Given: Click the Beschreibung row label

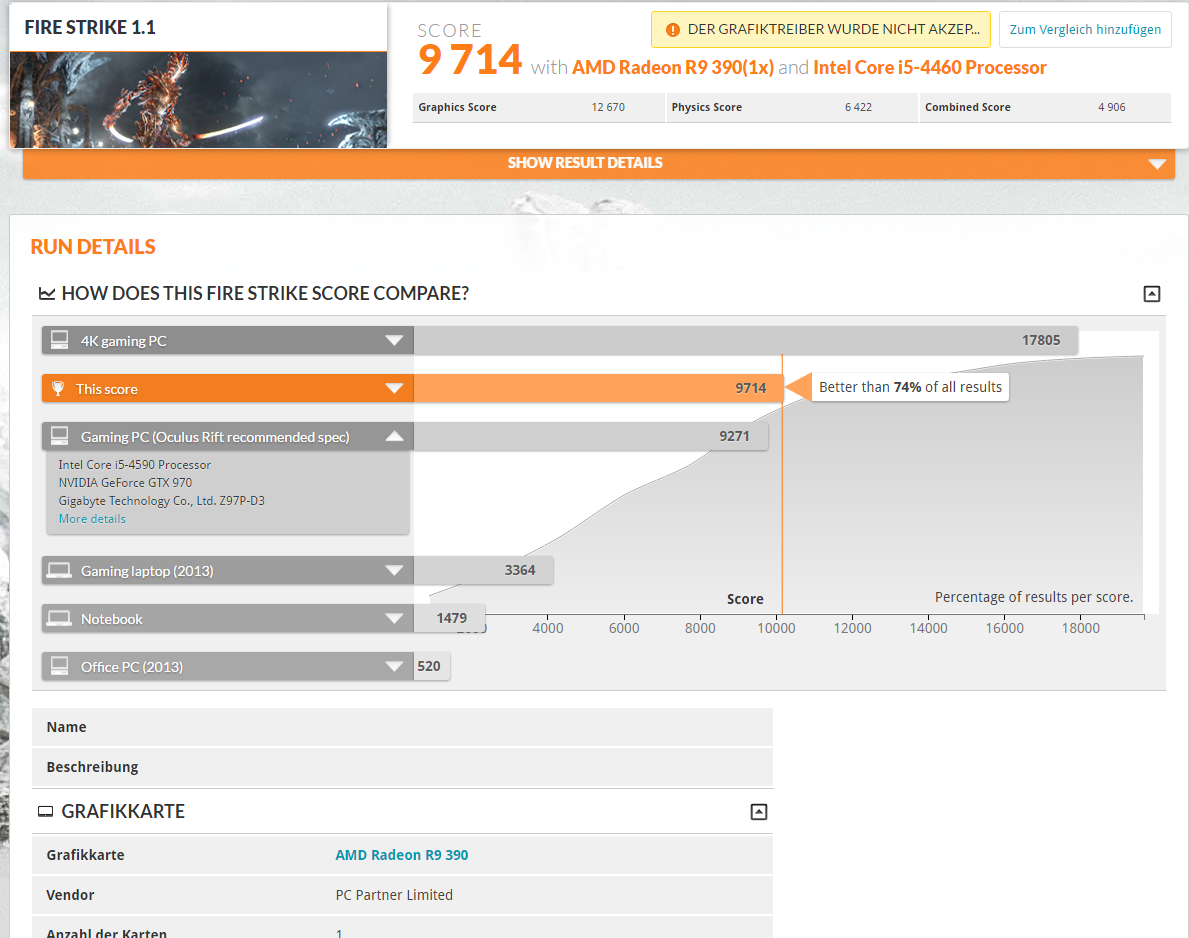Looking at the screenshot, I should click(x=93, y=767).
